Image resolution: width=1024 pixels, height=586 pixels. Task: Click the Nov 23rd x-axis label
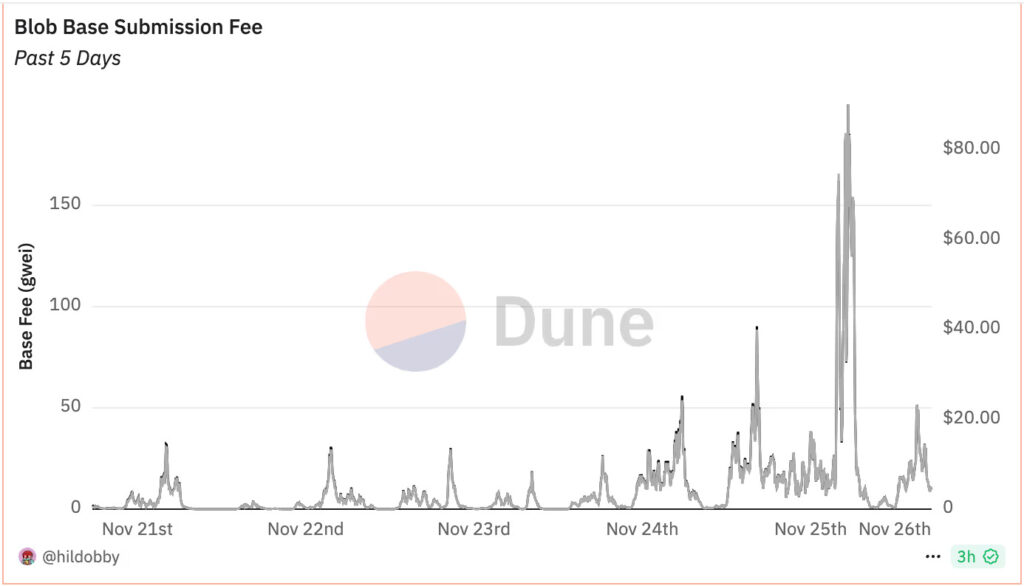pyautogui.click(x=474, y=528)
